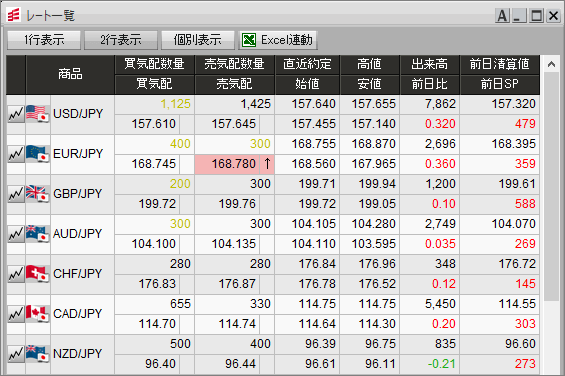The height and width of the screenshot is (376, 565).
Task: Select the CHF/JPY product name
Action: [77, 274]
